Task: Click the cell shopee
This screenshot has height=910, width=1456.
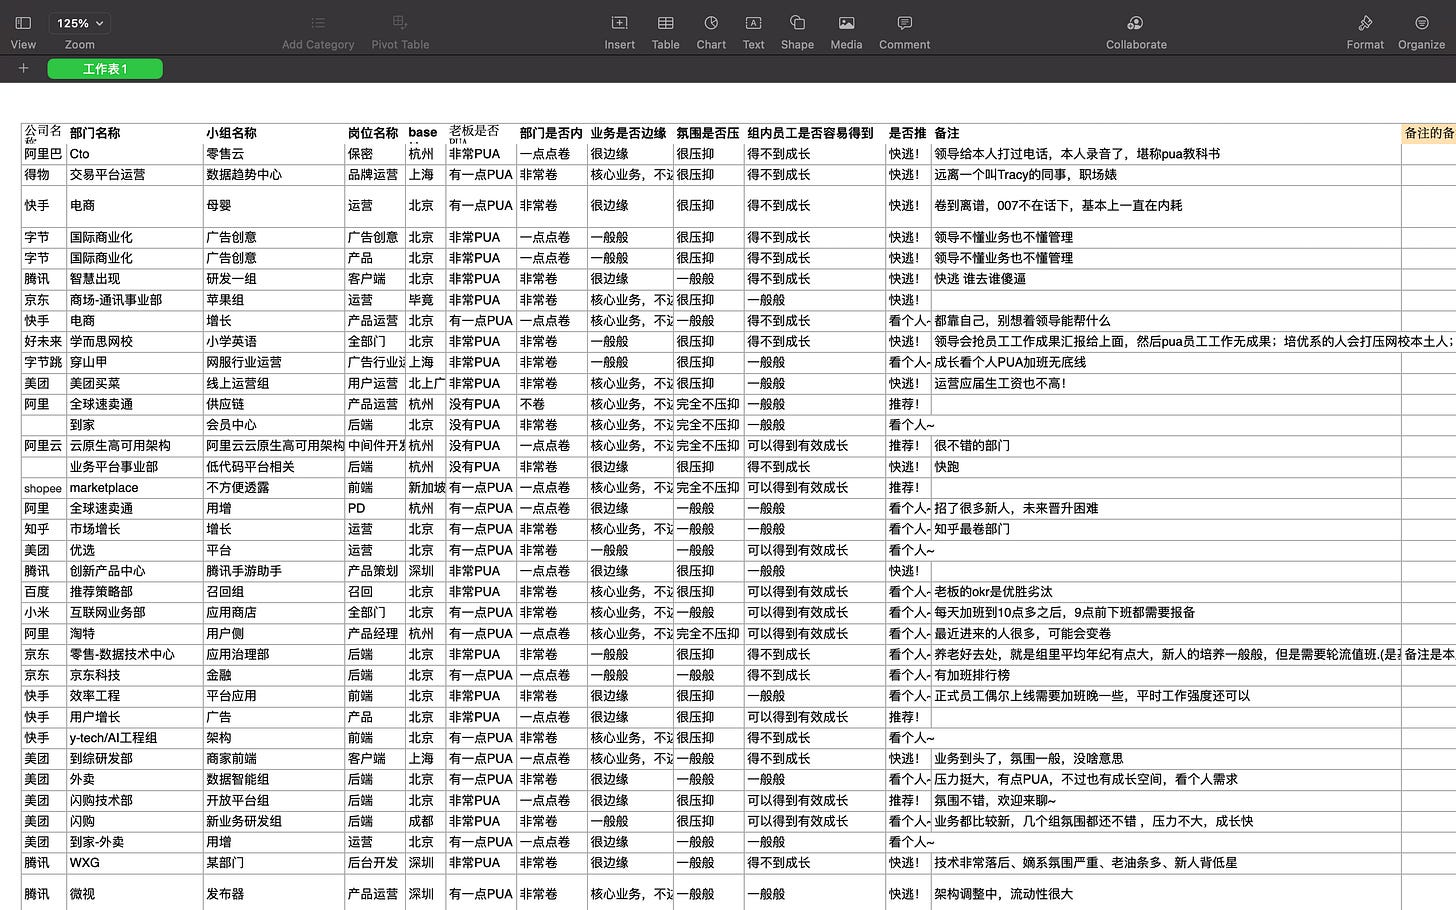Action: point(43,488)
